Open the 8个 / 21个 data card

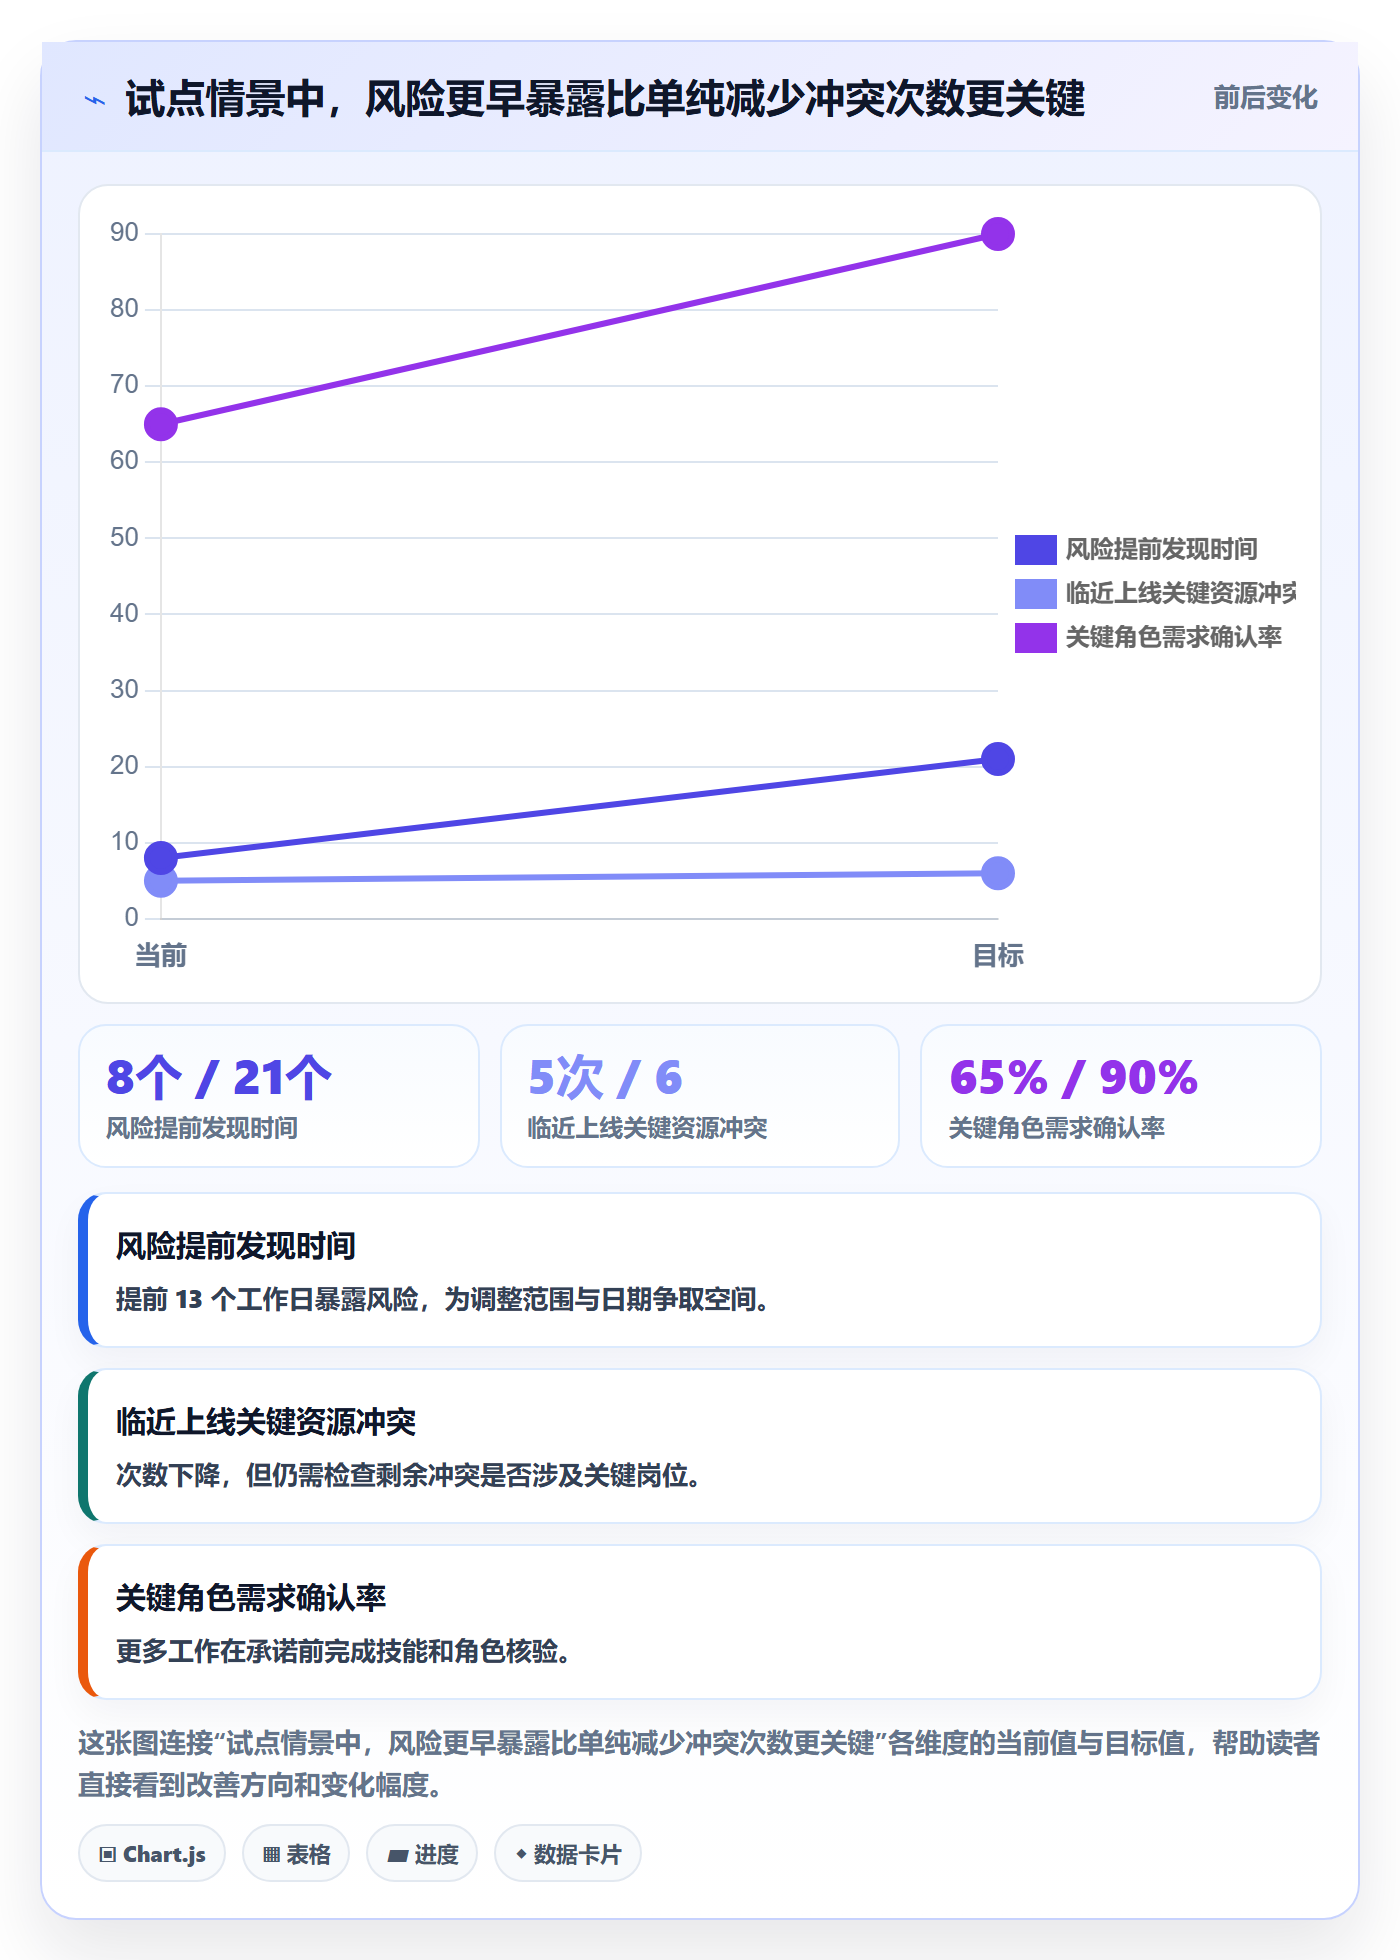pos(279,1096)
